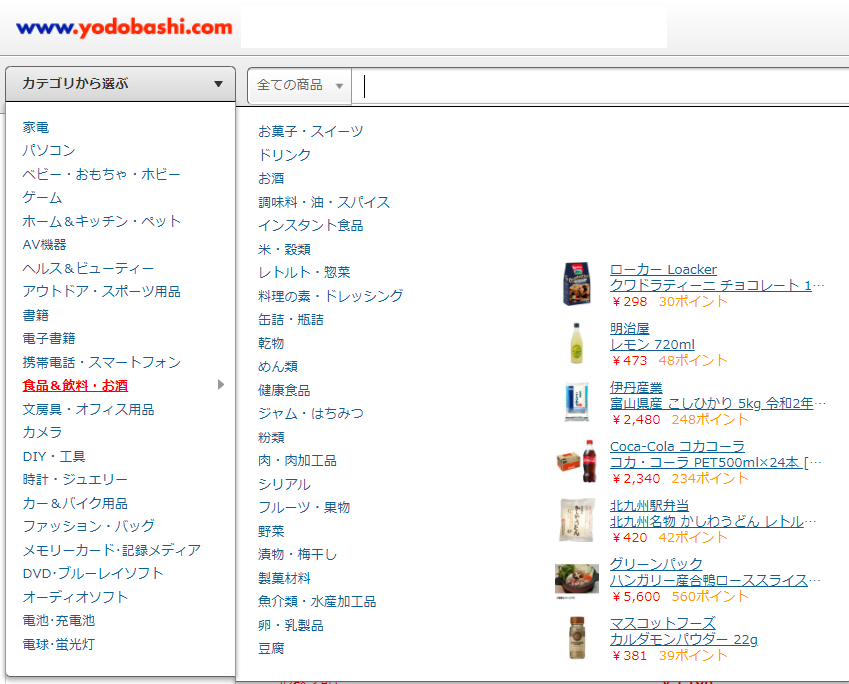This screenshot has height=684, width=849.
Task: Open the カテゴリから選ぶ dropdown
Action: 120,84
